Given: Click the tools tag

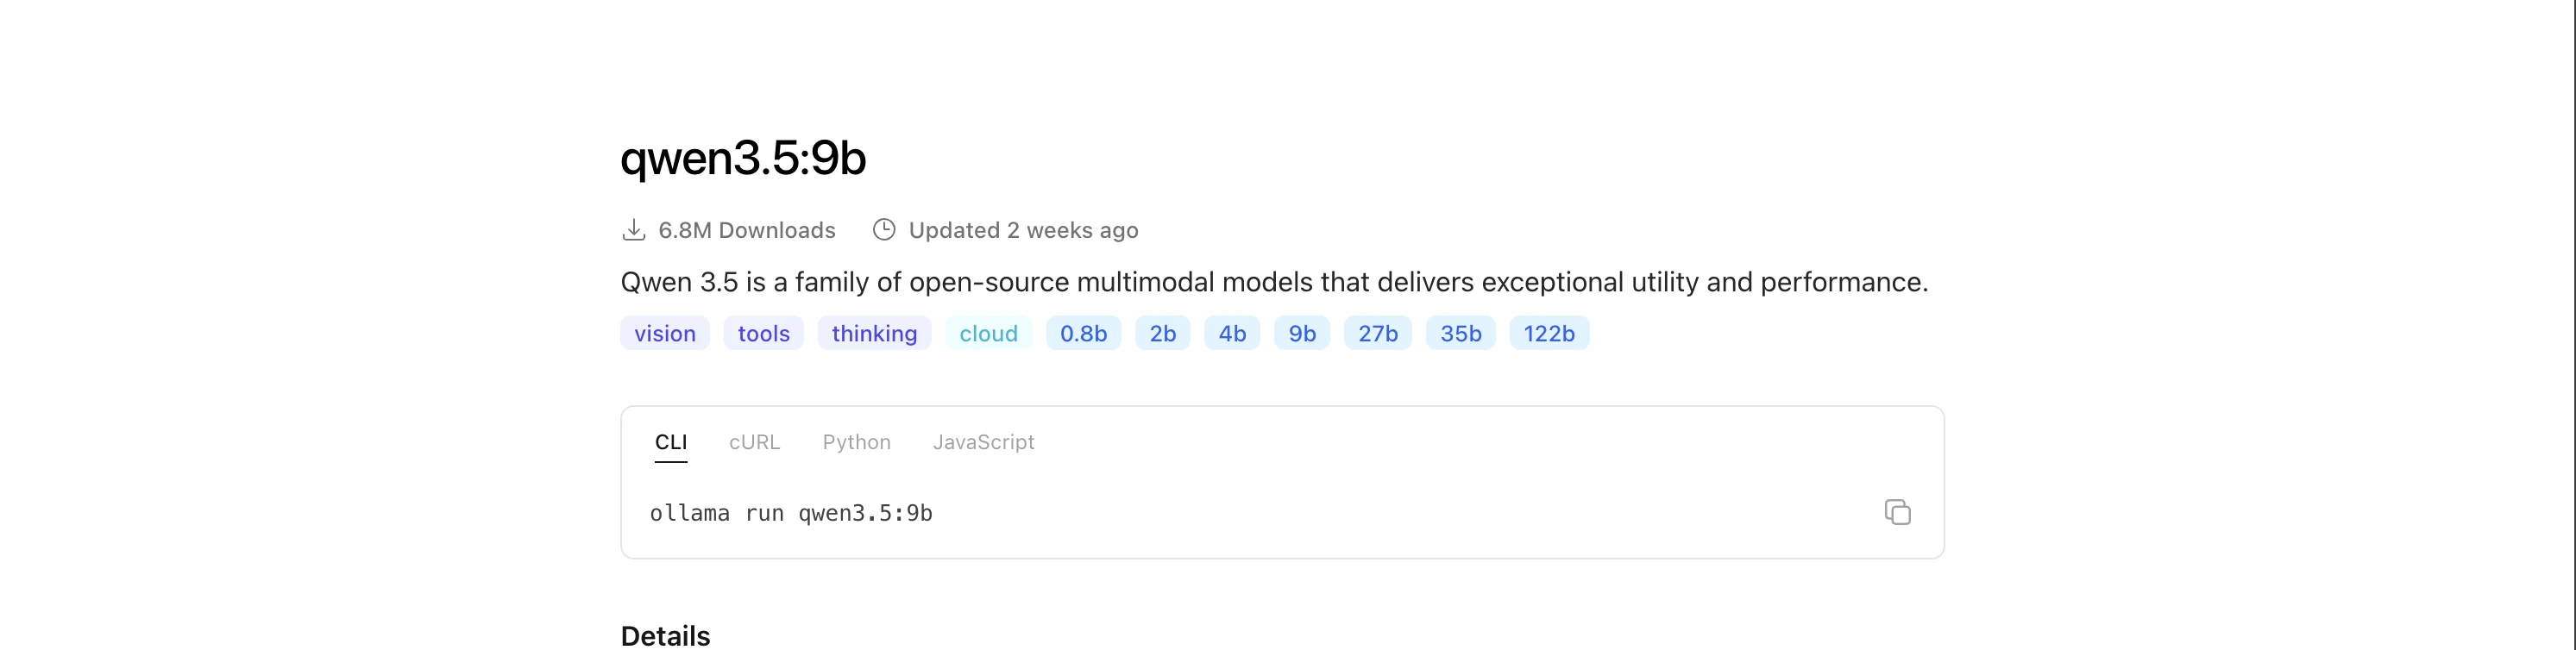Looking at the screenshot, I should pos(763,334).
